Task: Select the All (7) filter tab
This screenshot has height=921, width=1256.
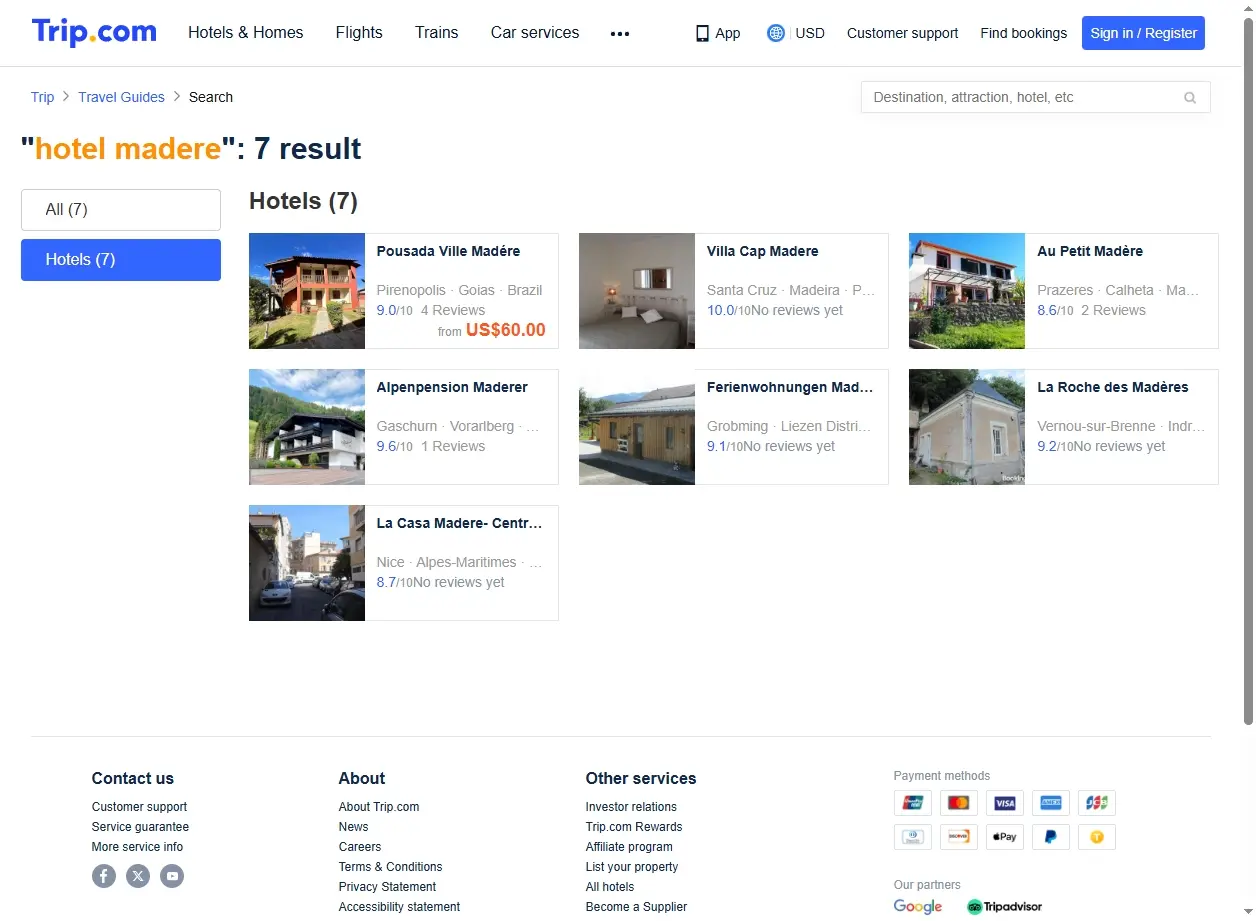Action: point(121,210)
